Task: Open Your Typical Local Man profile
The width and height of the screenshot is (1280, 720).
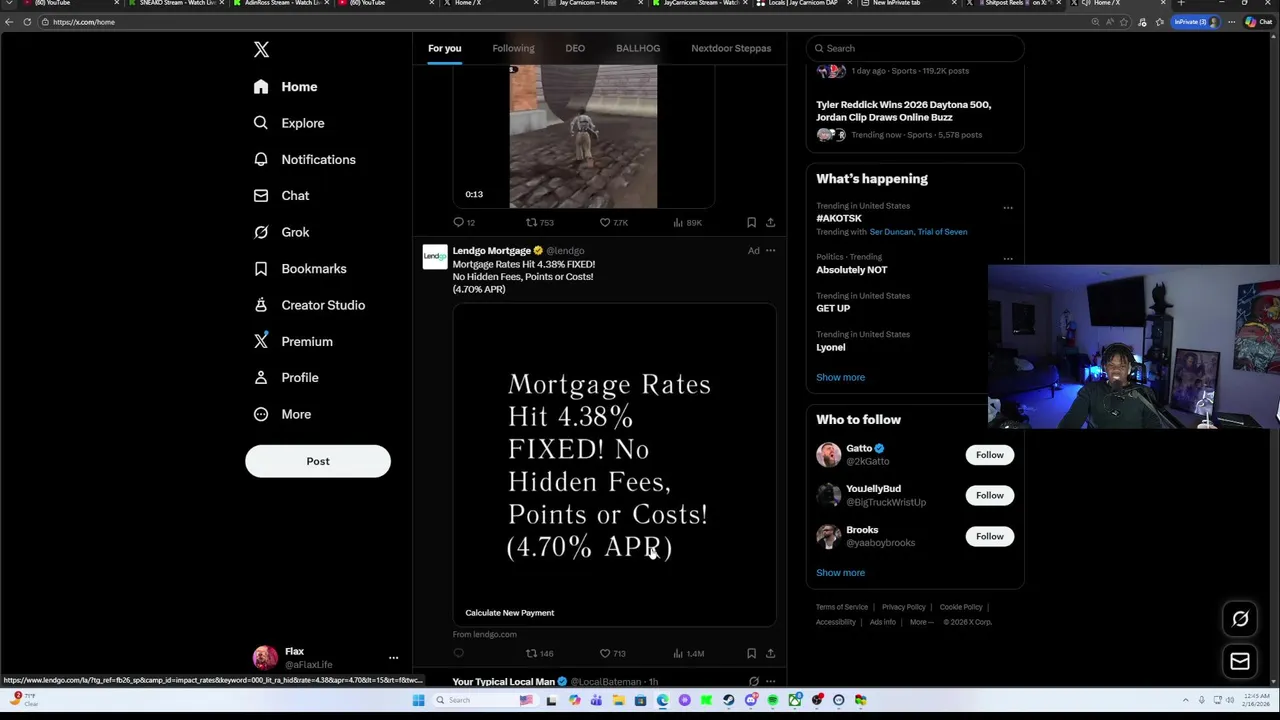Action: (x=503, y=682)
